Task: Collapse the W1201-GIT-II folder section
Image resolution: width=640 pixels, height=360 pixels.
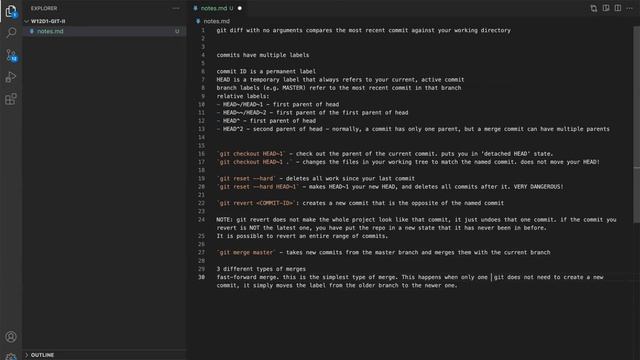Action: point(48,21)
